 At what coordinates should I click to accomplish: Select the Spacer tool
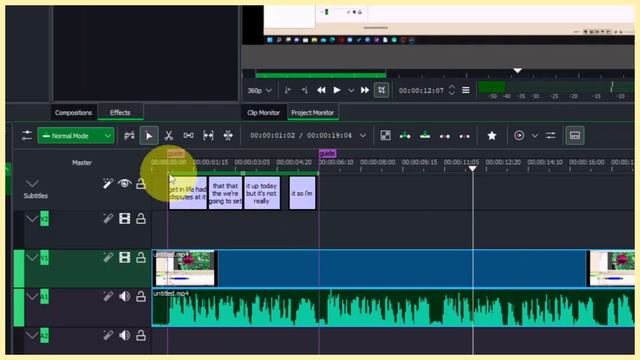click(x=189, y=136)
